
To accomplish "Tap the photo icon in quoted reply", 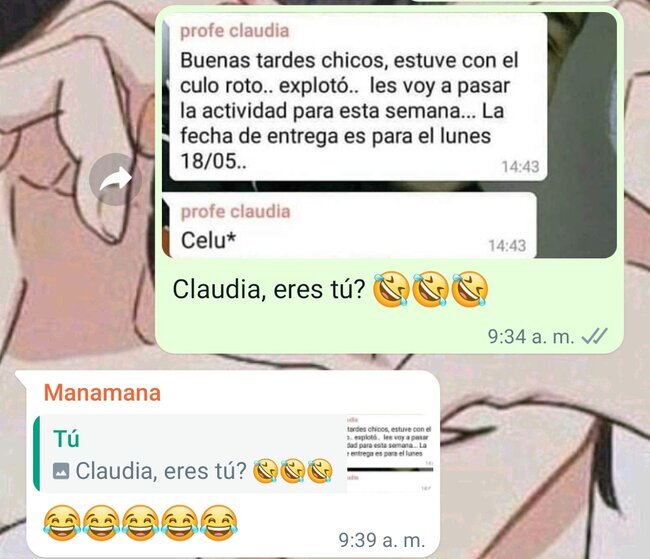I will click(x=61, y=472).
